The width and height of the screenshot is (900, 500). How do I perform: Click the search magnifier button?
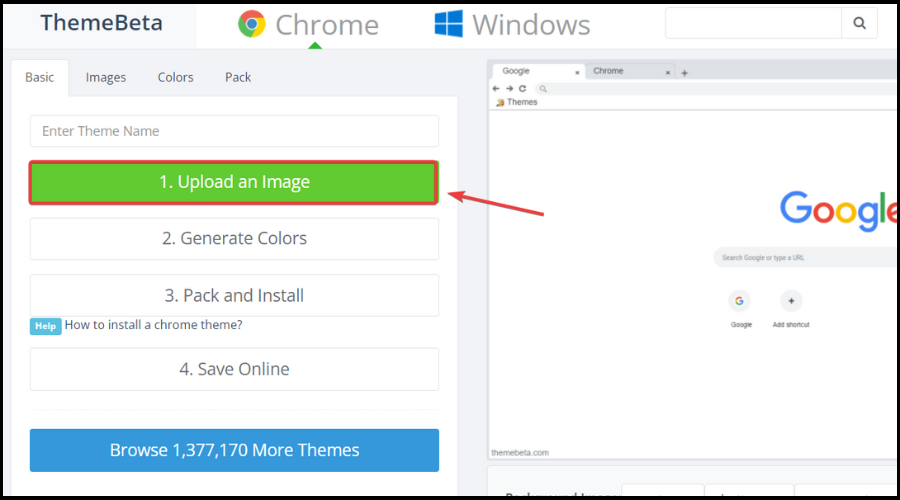859,23
